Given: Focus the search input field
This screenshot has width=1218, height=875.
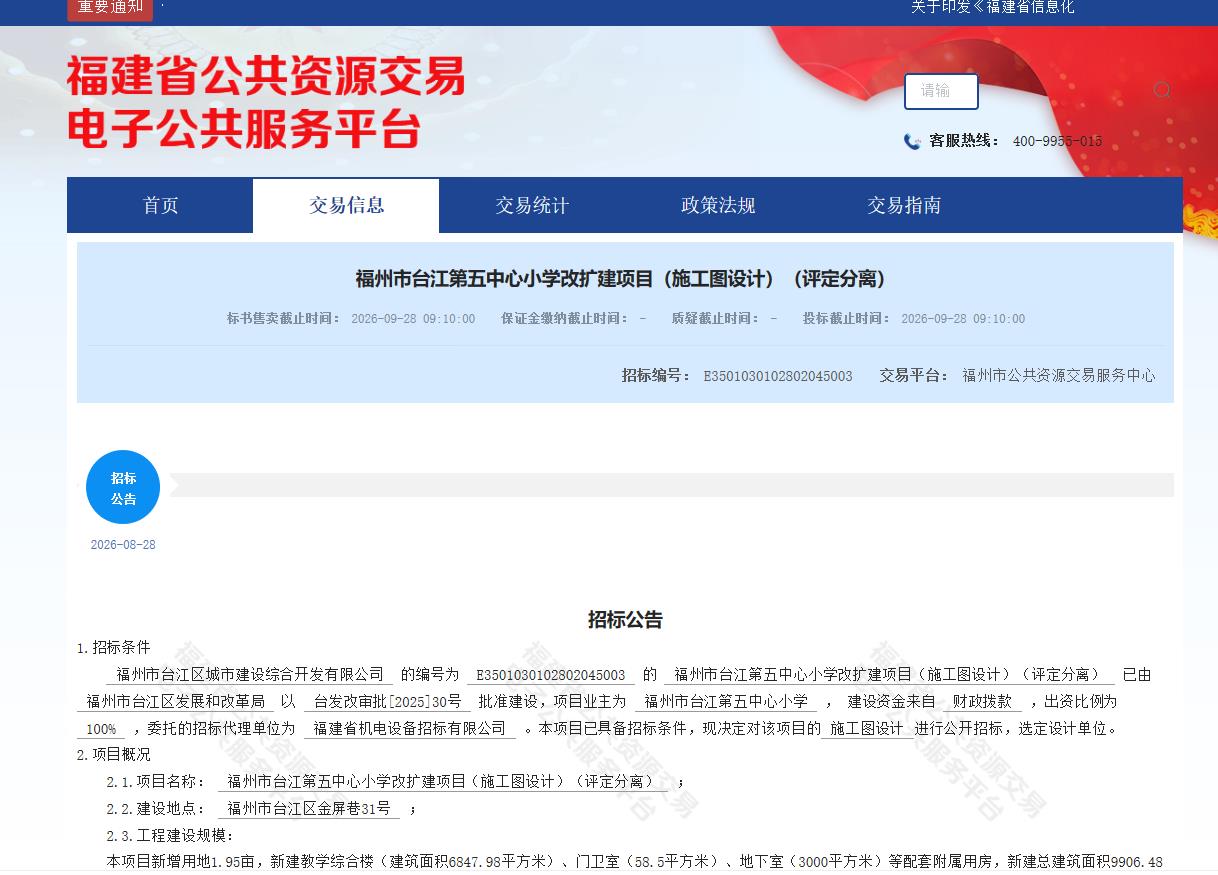Looking at the screenshot, I should tap(941, 91).
